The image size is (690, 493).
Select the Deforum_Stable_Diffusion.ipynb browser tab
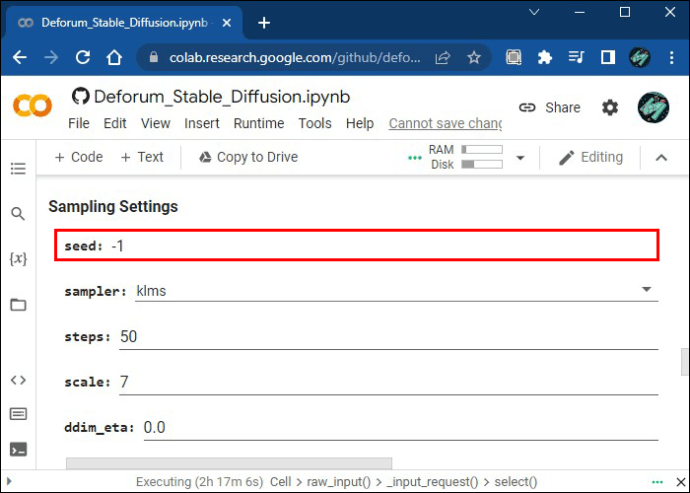124,23
